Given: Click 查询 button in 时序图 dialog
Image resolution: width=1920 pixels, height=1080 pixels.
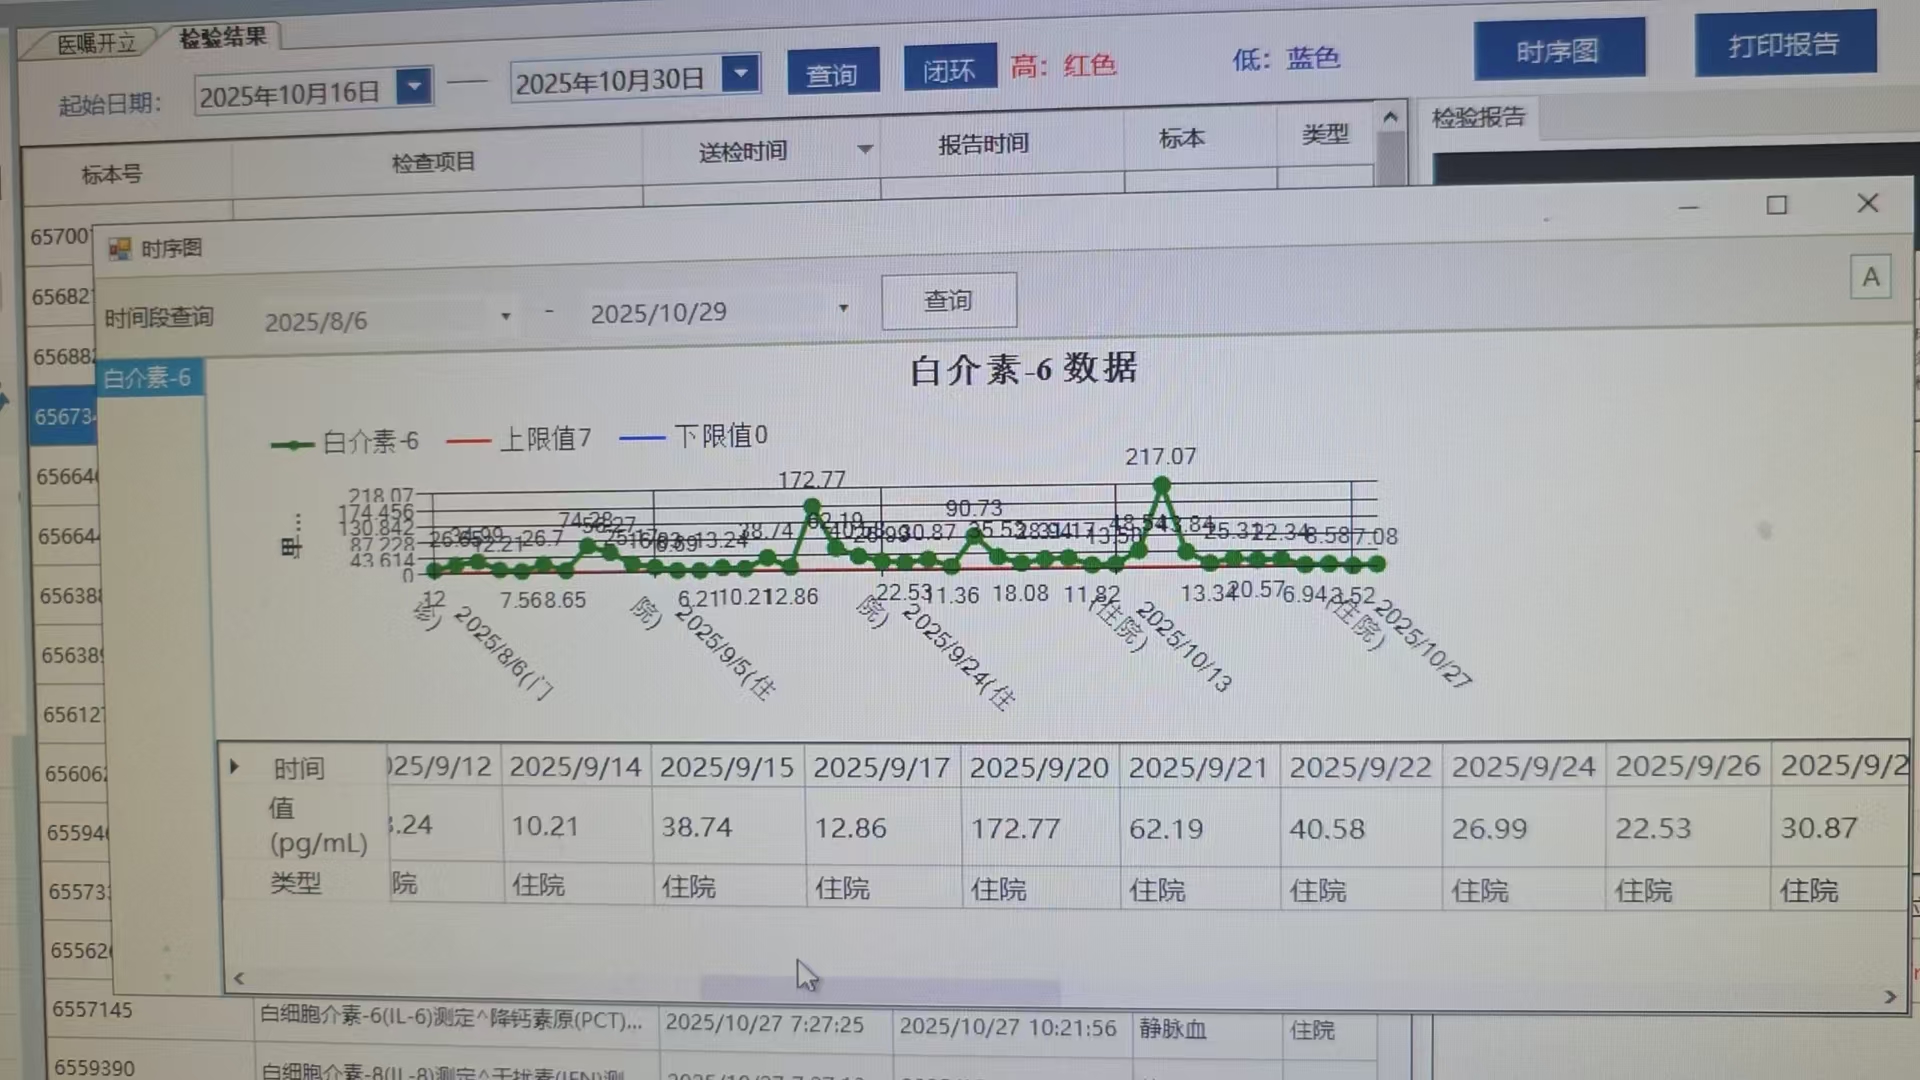Looking at the screenshot, I should 948,300.
